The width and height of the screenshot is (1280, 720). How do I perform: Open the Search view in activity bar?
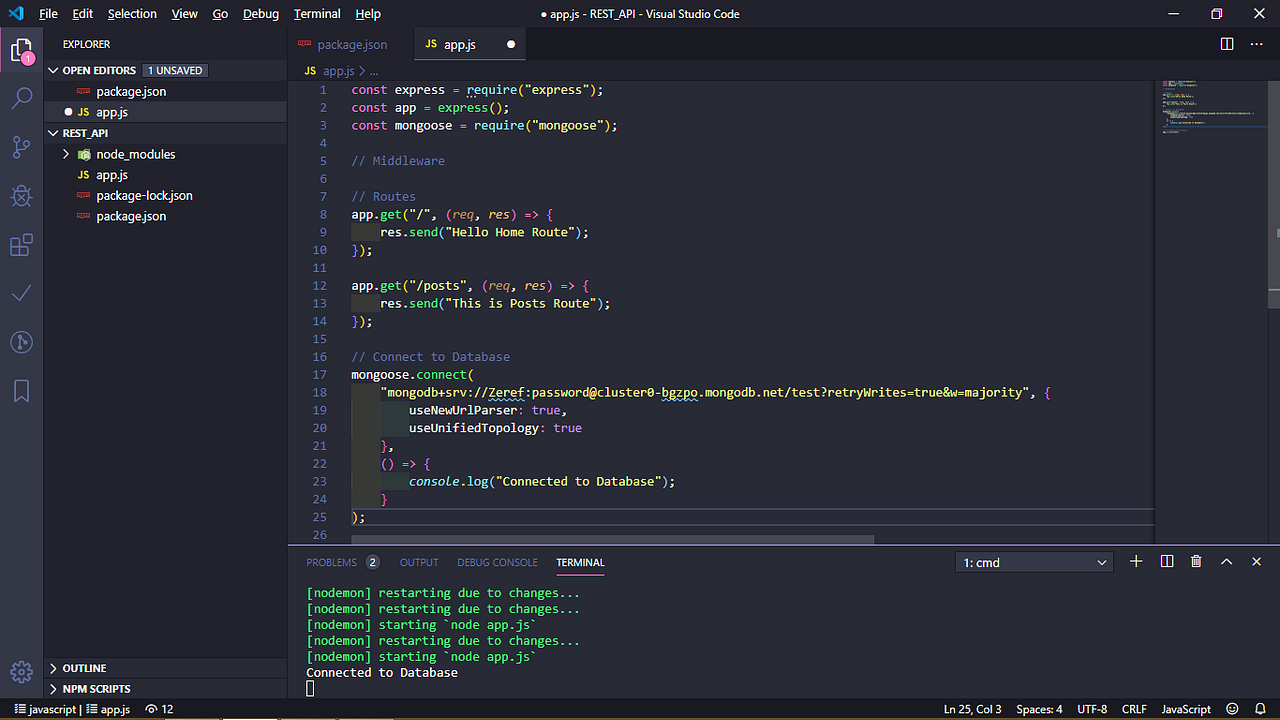(x=21, y=98)
